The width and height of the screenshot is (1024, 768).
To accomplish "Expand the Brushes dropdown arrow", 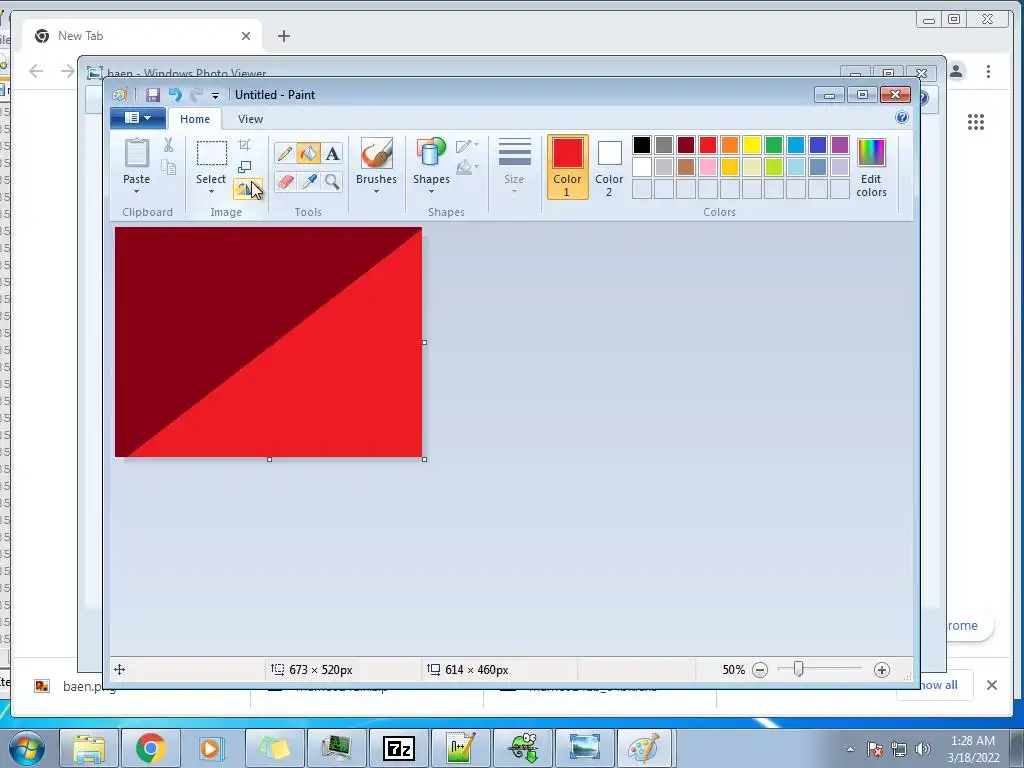I will (376, 191).
